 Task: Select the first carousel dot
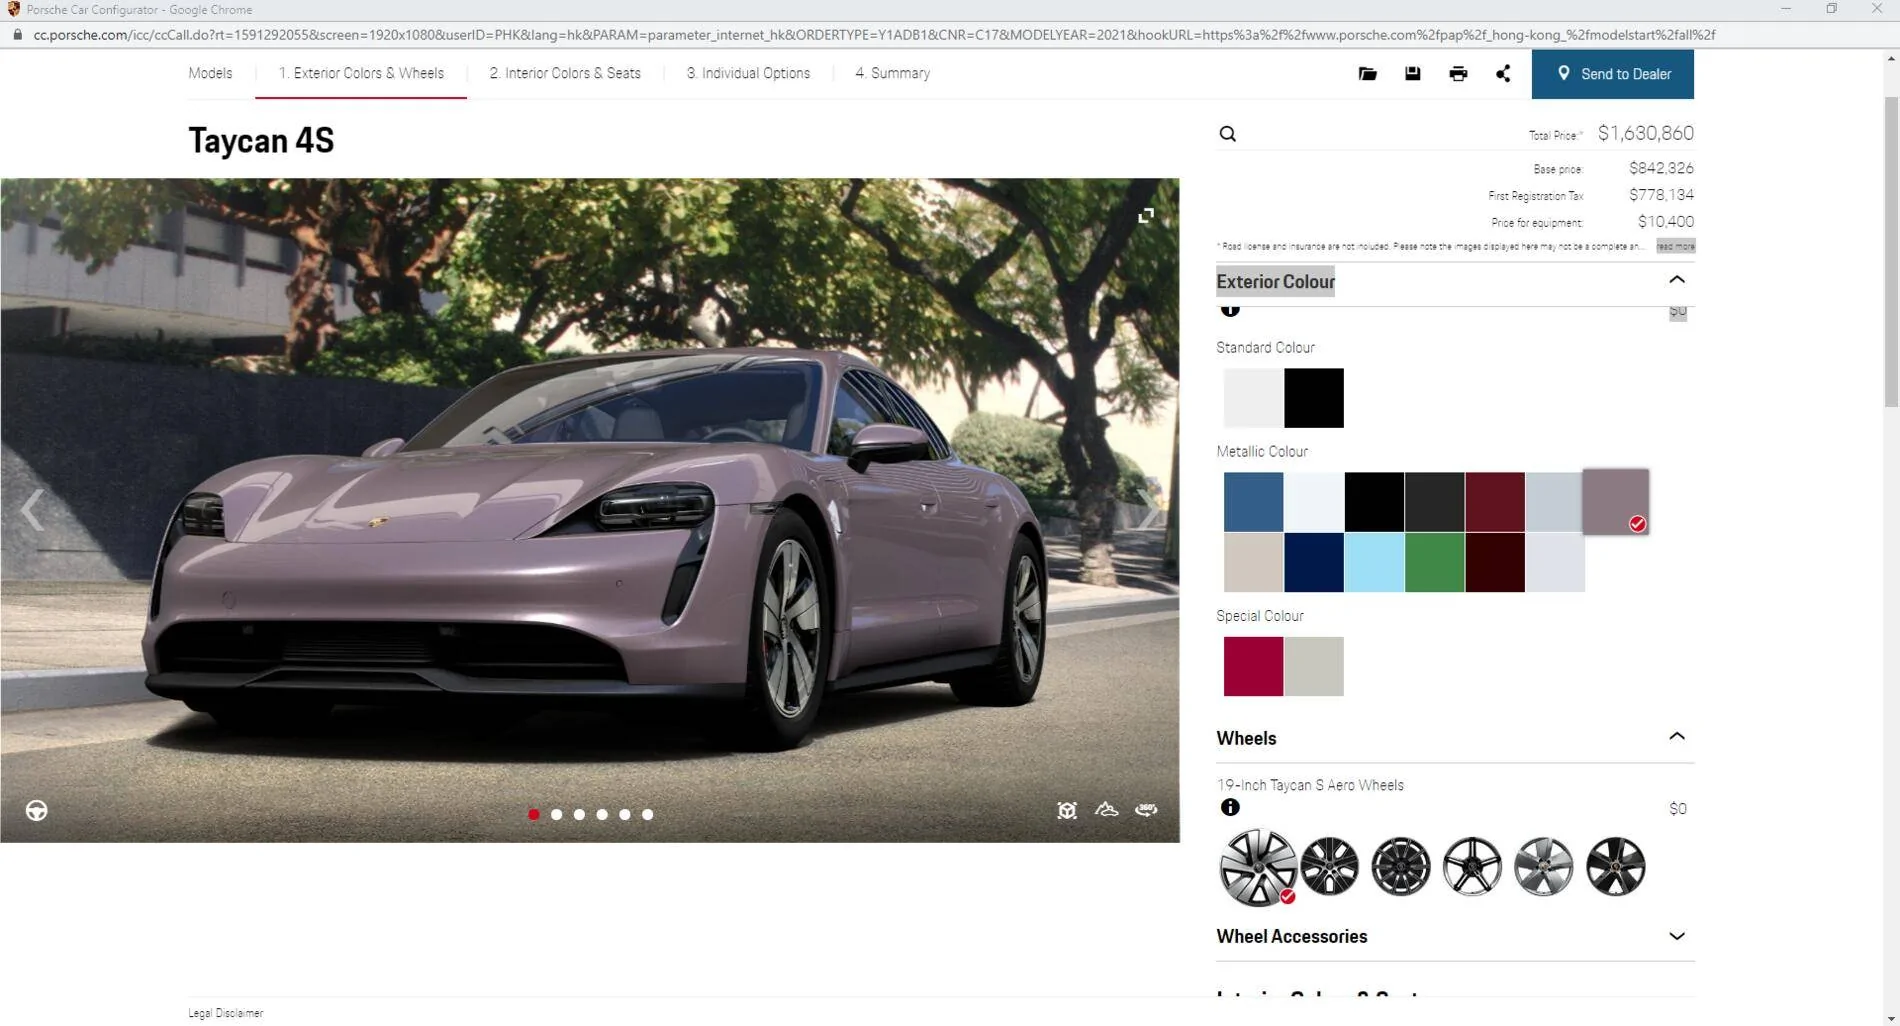click(533, 815)
